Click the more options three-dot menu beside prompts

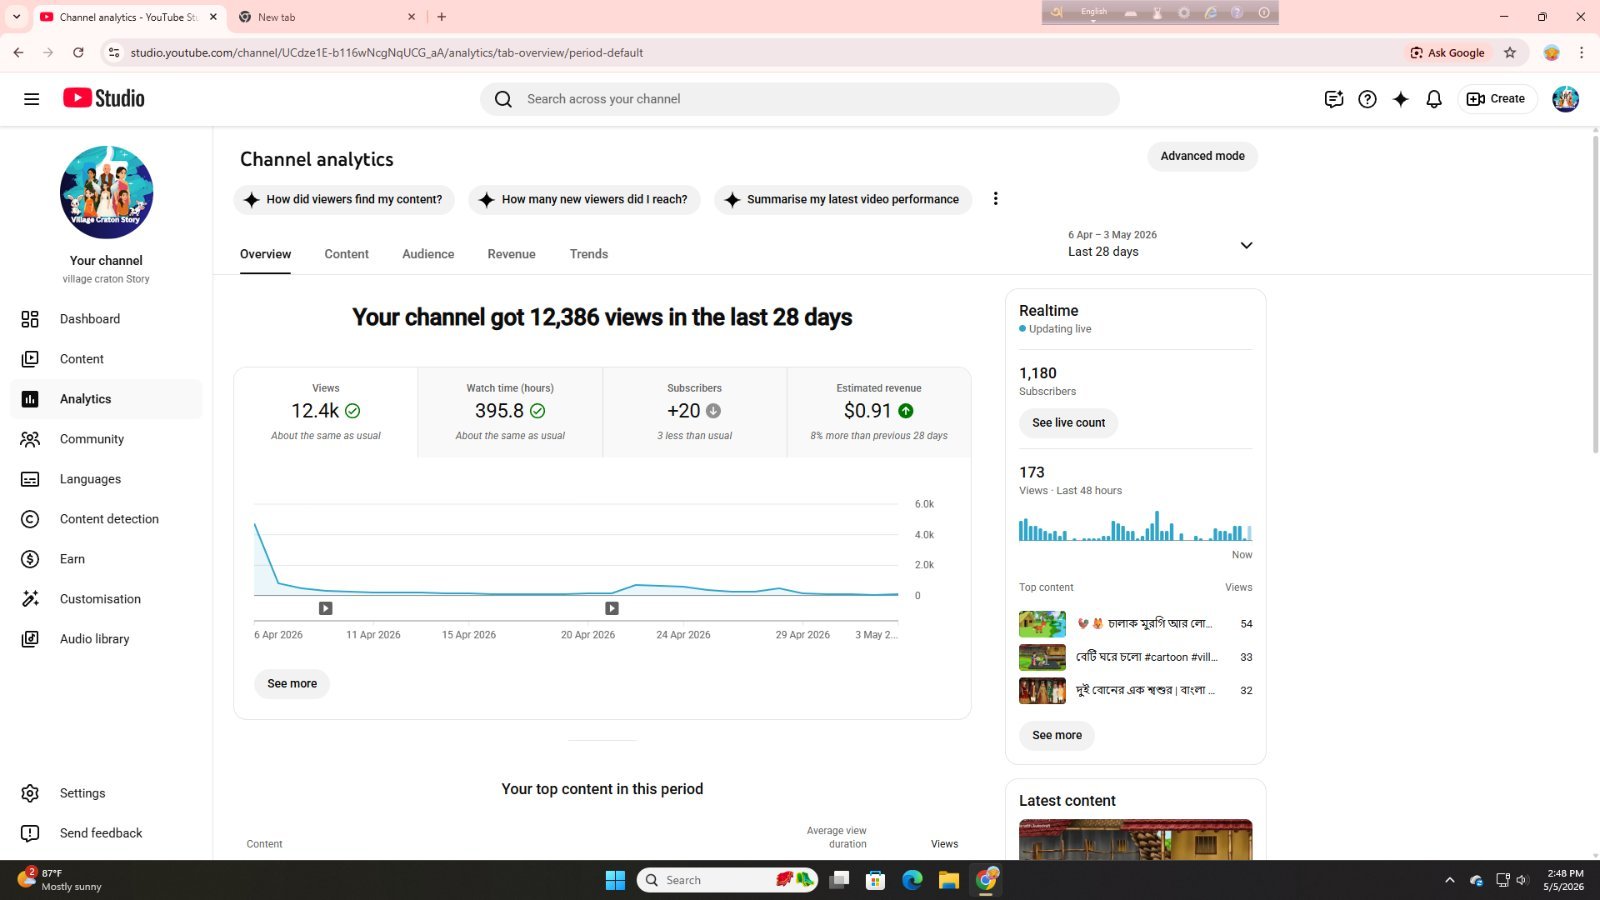tap(995, 199)
